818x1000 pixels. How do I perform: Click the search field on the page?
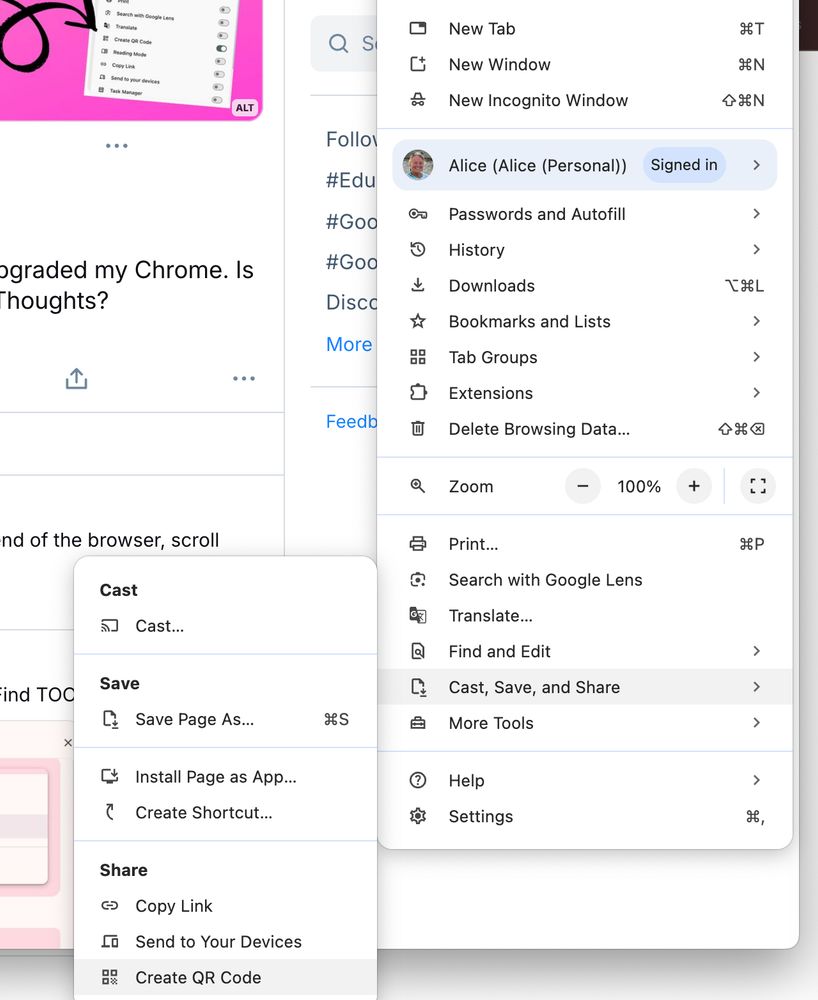tap(344, 43)
